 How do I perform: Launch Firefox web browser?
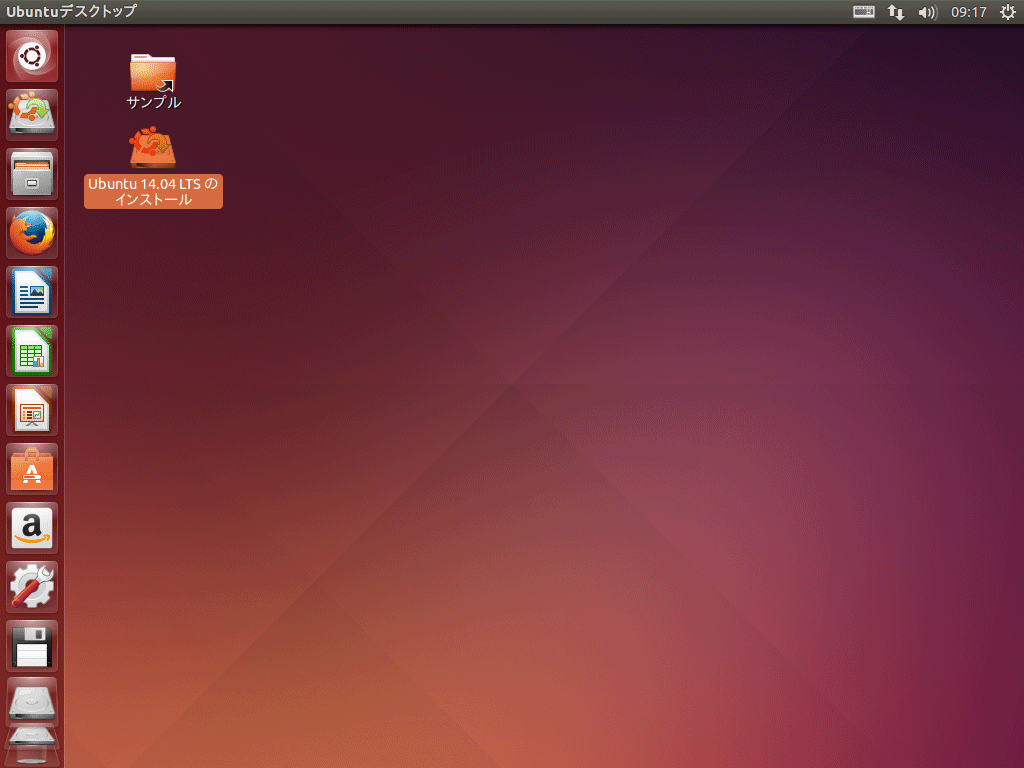(x=32, y=233)
